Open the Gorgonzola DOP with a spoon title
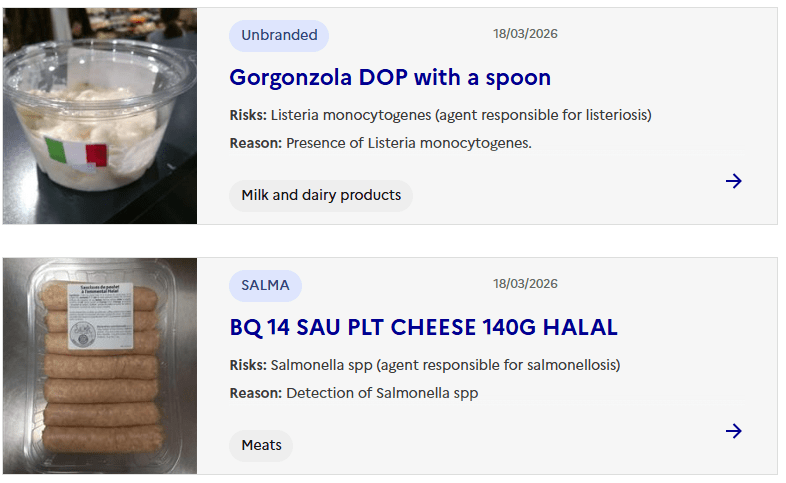This screenshot has height=483, width=786. click(x=390, y=77)
